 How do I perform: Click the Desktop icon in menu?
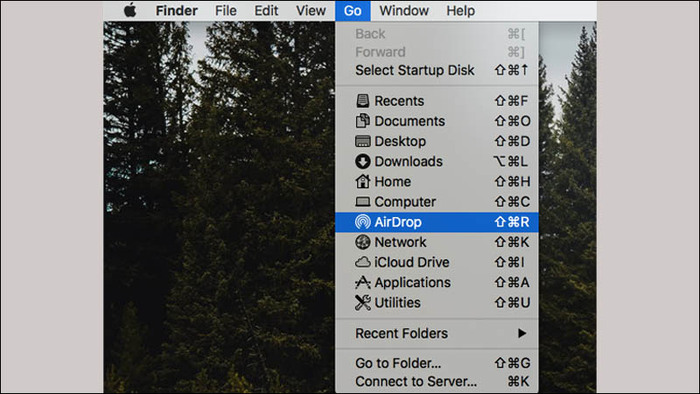pos(362,141)
